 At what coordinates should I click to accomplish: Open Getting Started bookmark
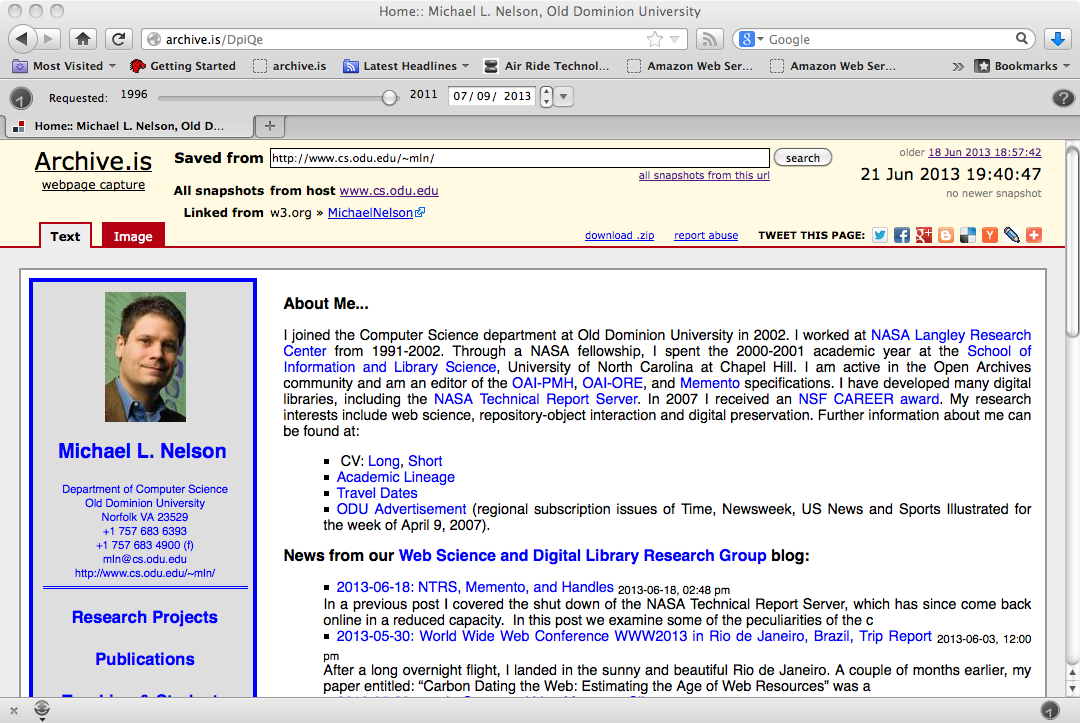183,66
